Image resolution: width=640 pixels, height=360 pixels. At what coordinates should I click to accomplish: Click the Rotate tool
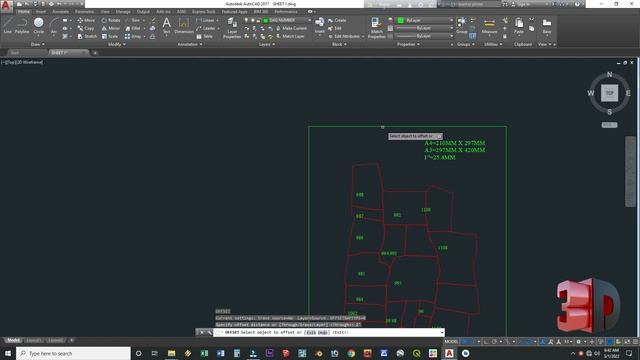111,20
